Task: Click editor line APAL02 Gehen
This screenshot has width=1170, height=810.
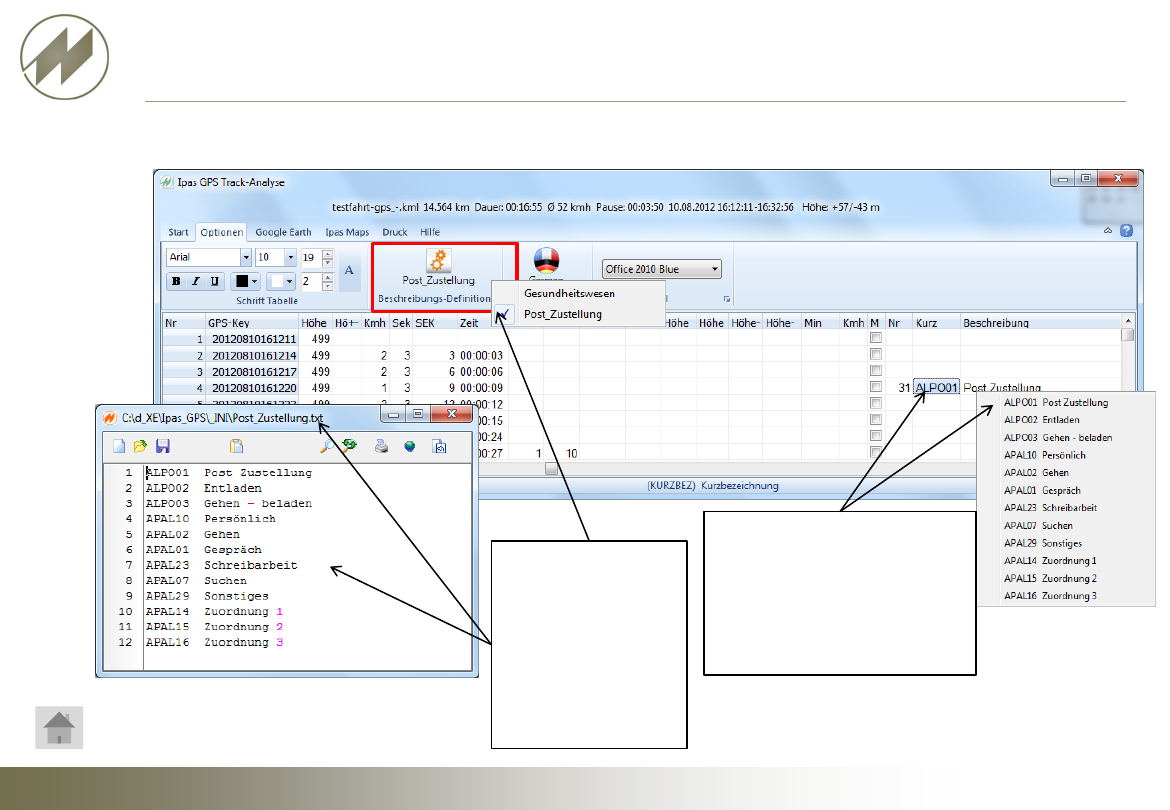Action: [193, 535]
